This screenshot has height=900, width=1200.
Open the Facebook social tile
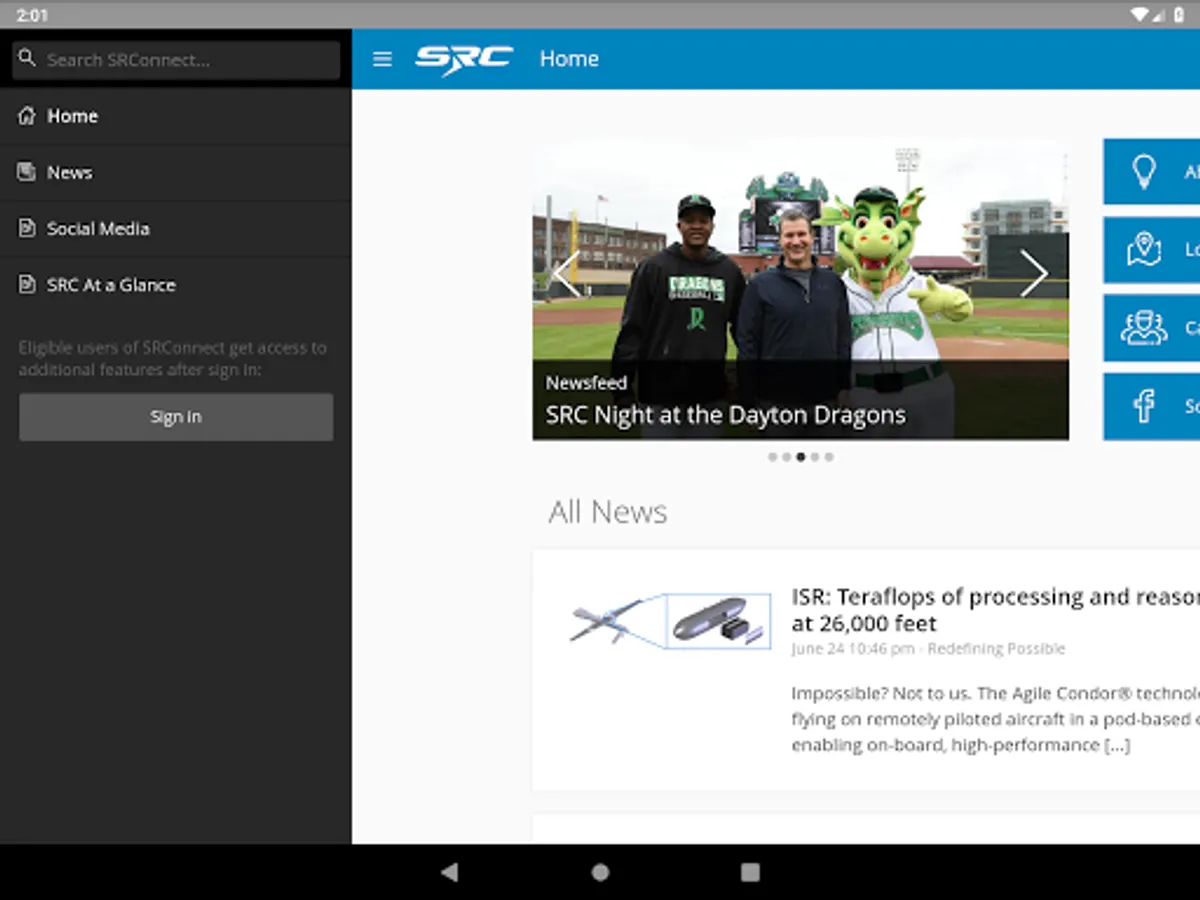click(x=1152, y=407)
